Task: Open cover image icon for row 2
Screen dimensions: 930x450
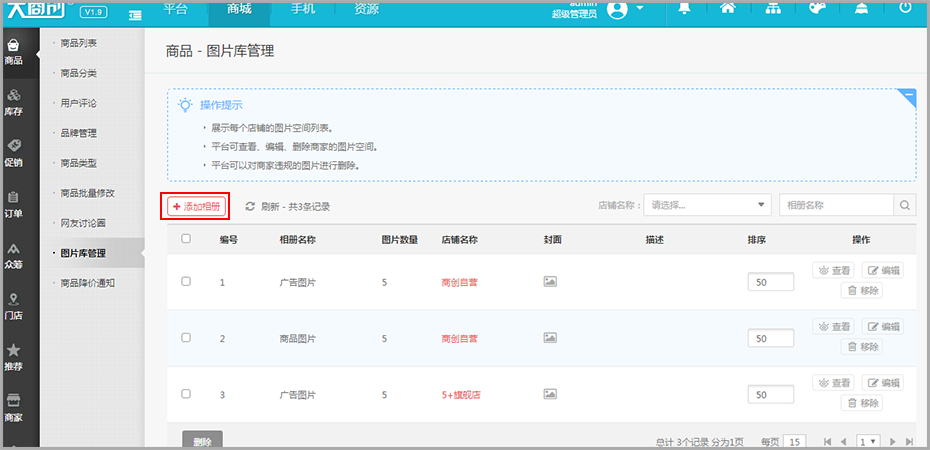Action: click(550, 338)
